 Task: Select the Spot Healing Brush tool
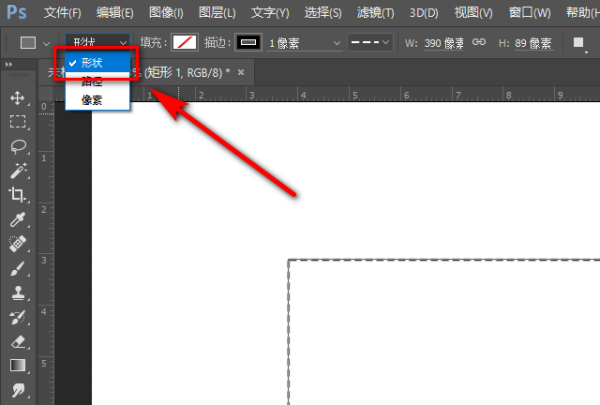18,244
